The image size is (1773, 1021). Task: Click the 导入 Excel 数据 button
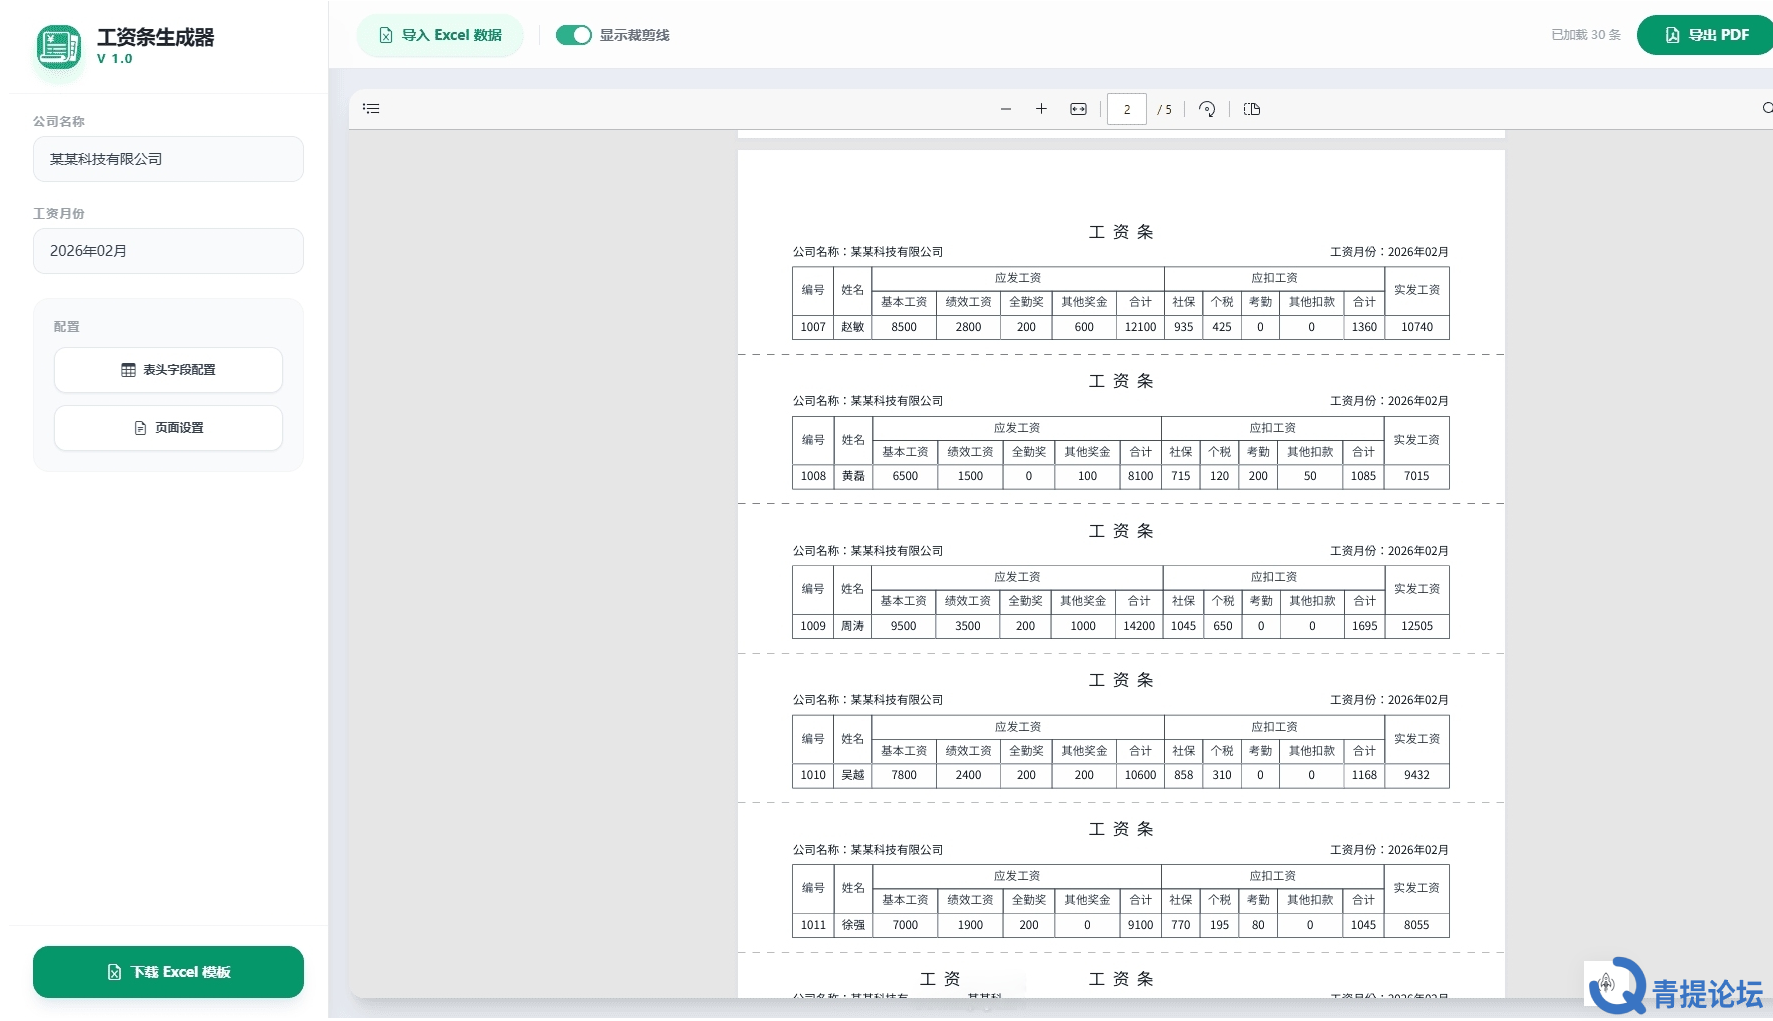[440, 35]
